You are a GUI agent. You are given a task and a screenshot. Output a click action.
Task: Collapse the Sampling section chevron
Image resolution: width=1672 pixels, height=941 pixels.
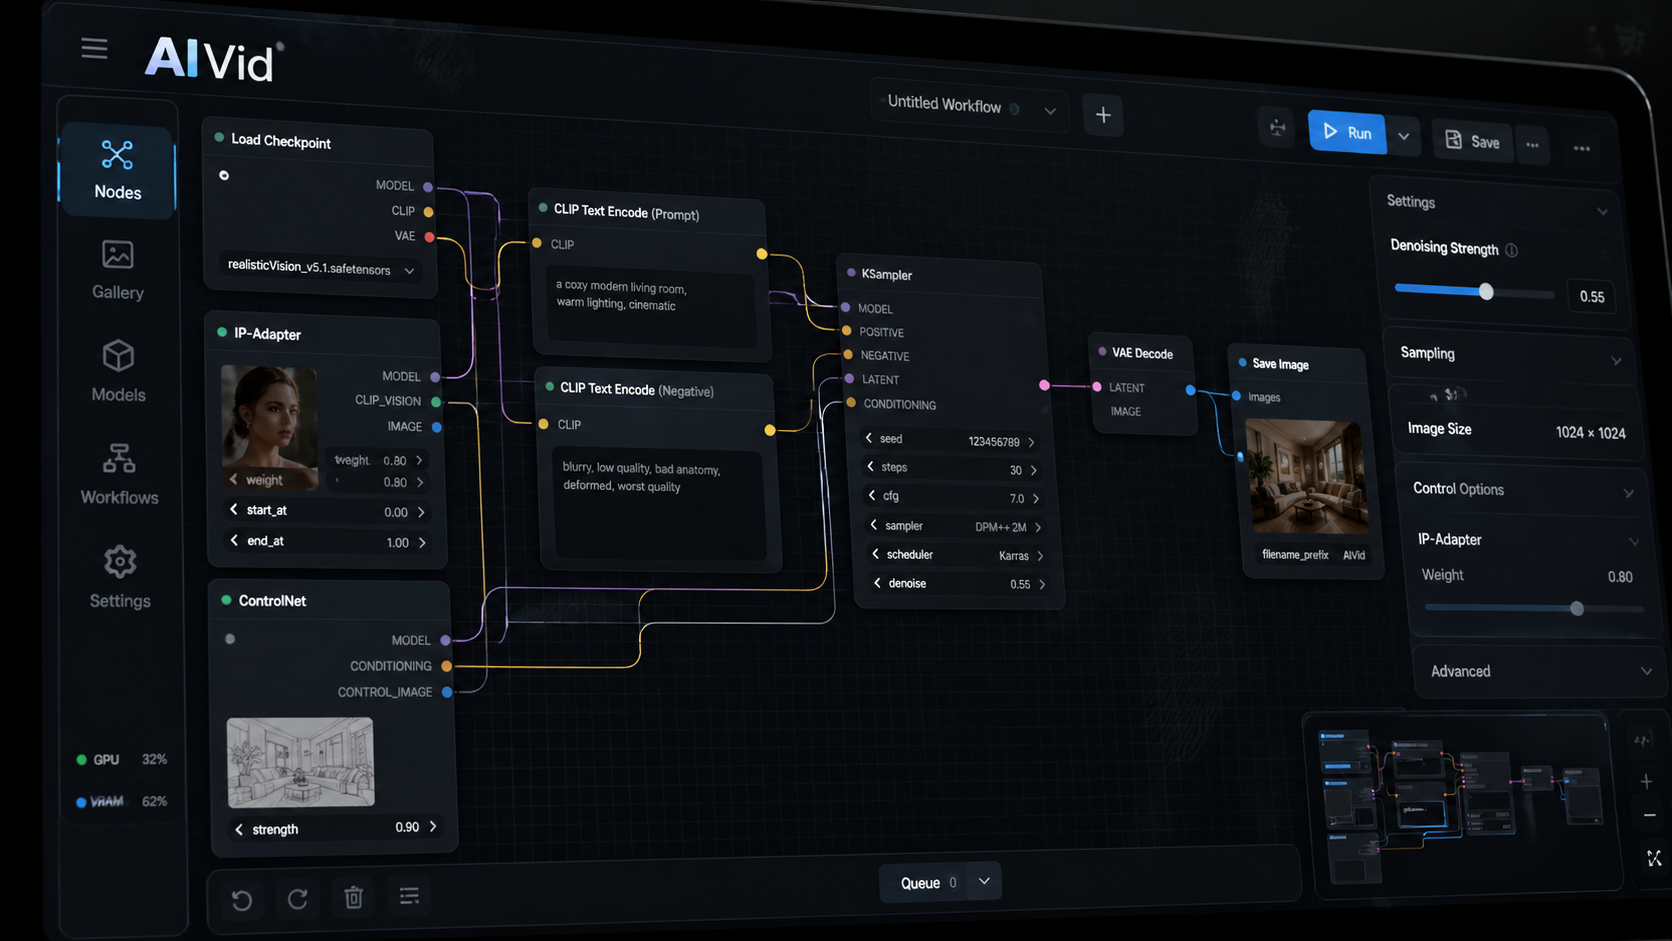click(1616, 361)
